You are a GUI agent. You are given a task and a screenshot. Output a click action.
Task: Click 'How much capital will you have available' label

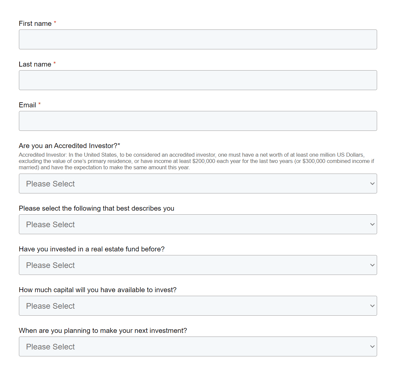coord(97,290)
